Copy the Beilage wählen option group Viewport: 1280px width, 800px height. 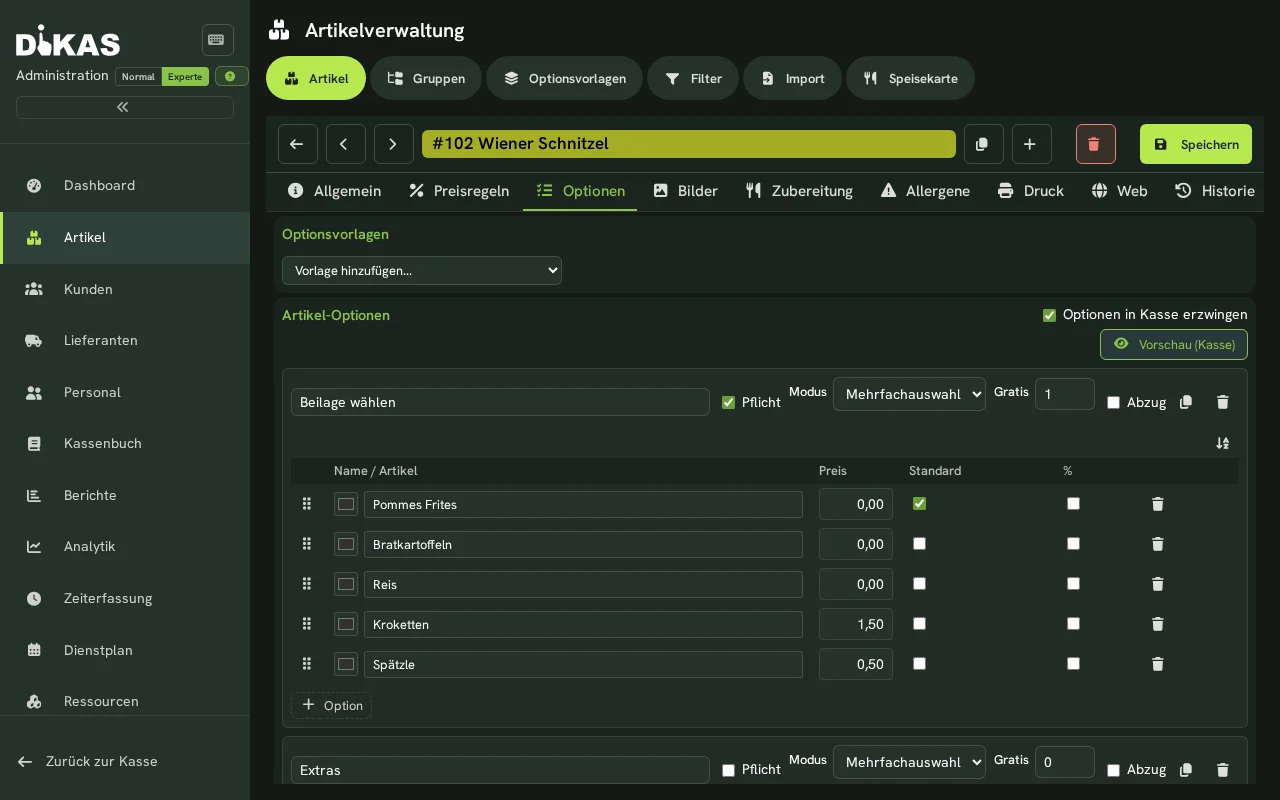pos(1186,402)
